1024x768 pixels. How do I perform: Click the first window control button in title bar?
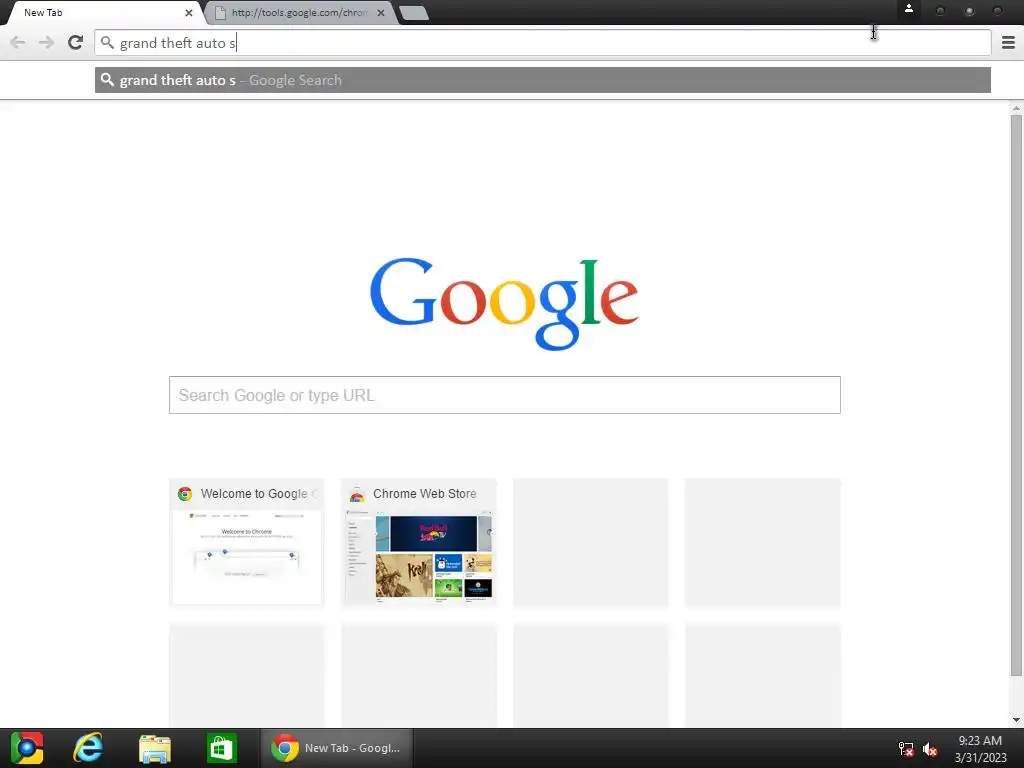tap(940, 11)
